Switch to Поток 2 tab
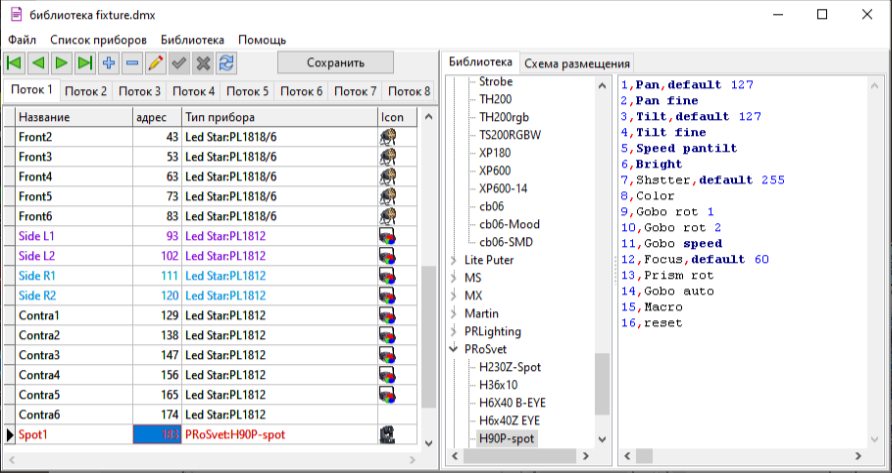This screenshot has width=892, height=473. pos(86,92)
